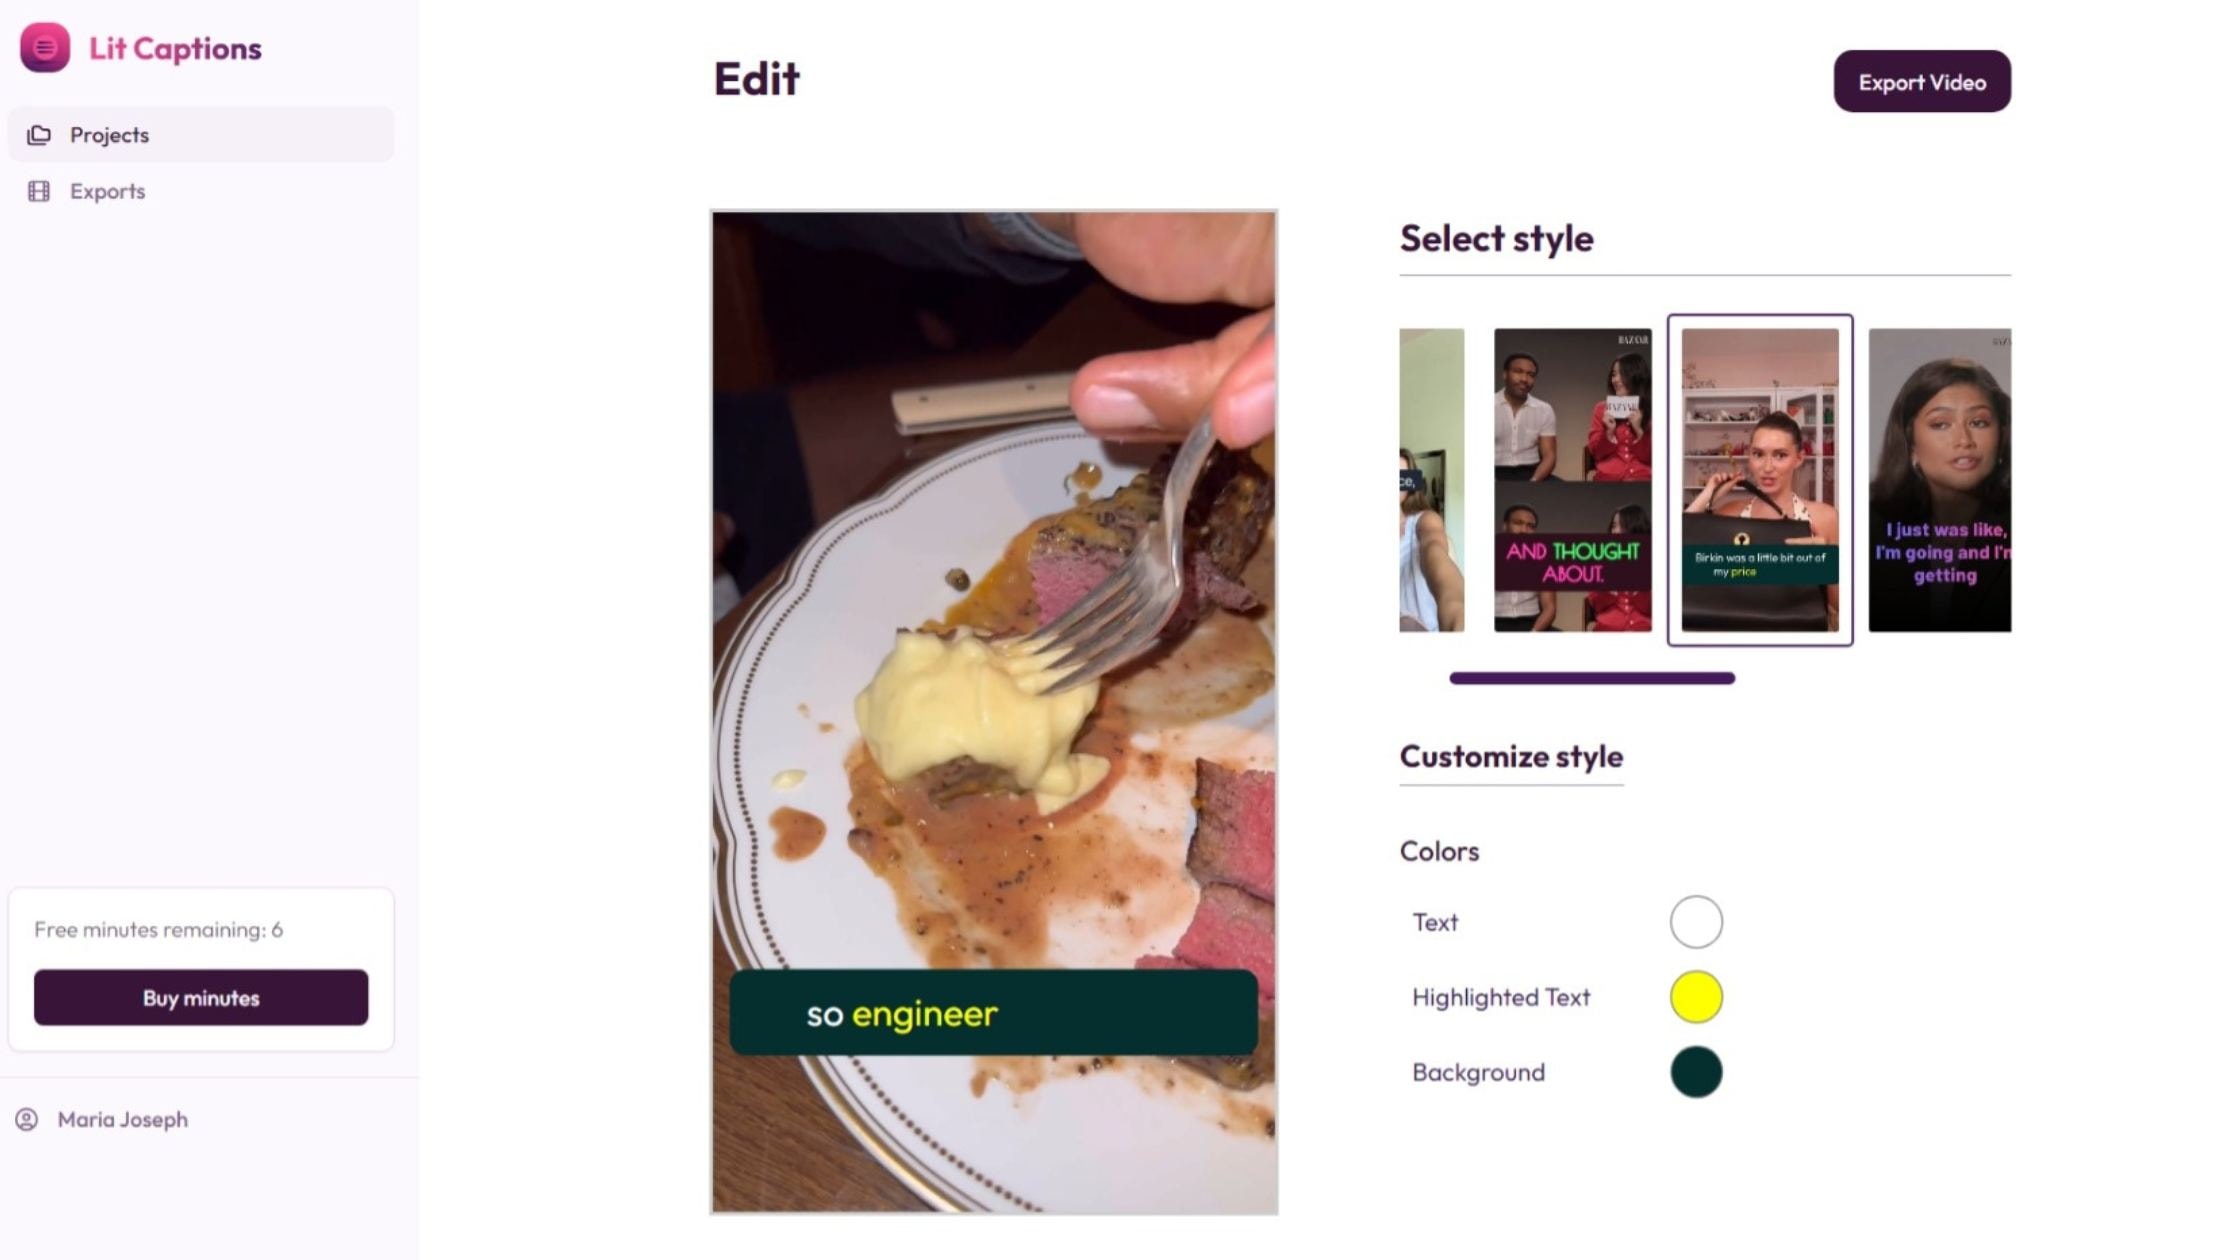Click the Export Video button

(1921, 82)
